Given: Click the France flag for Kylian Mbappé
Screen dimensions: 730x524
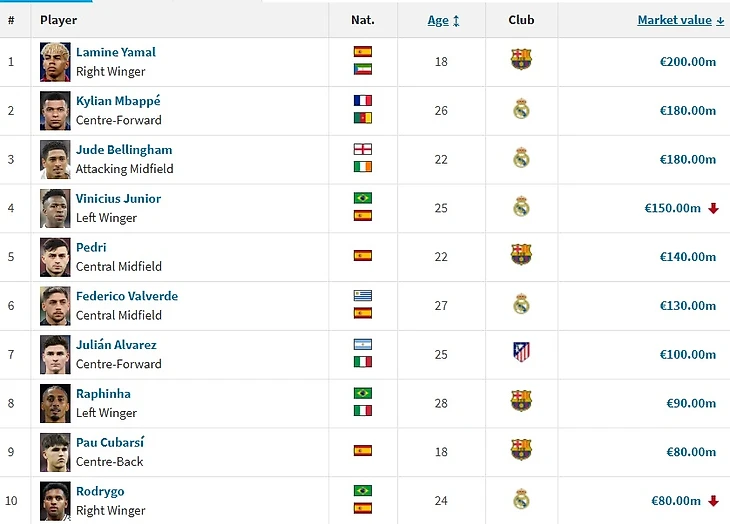Looking at the screenshot, I should [x=362, y=100].
